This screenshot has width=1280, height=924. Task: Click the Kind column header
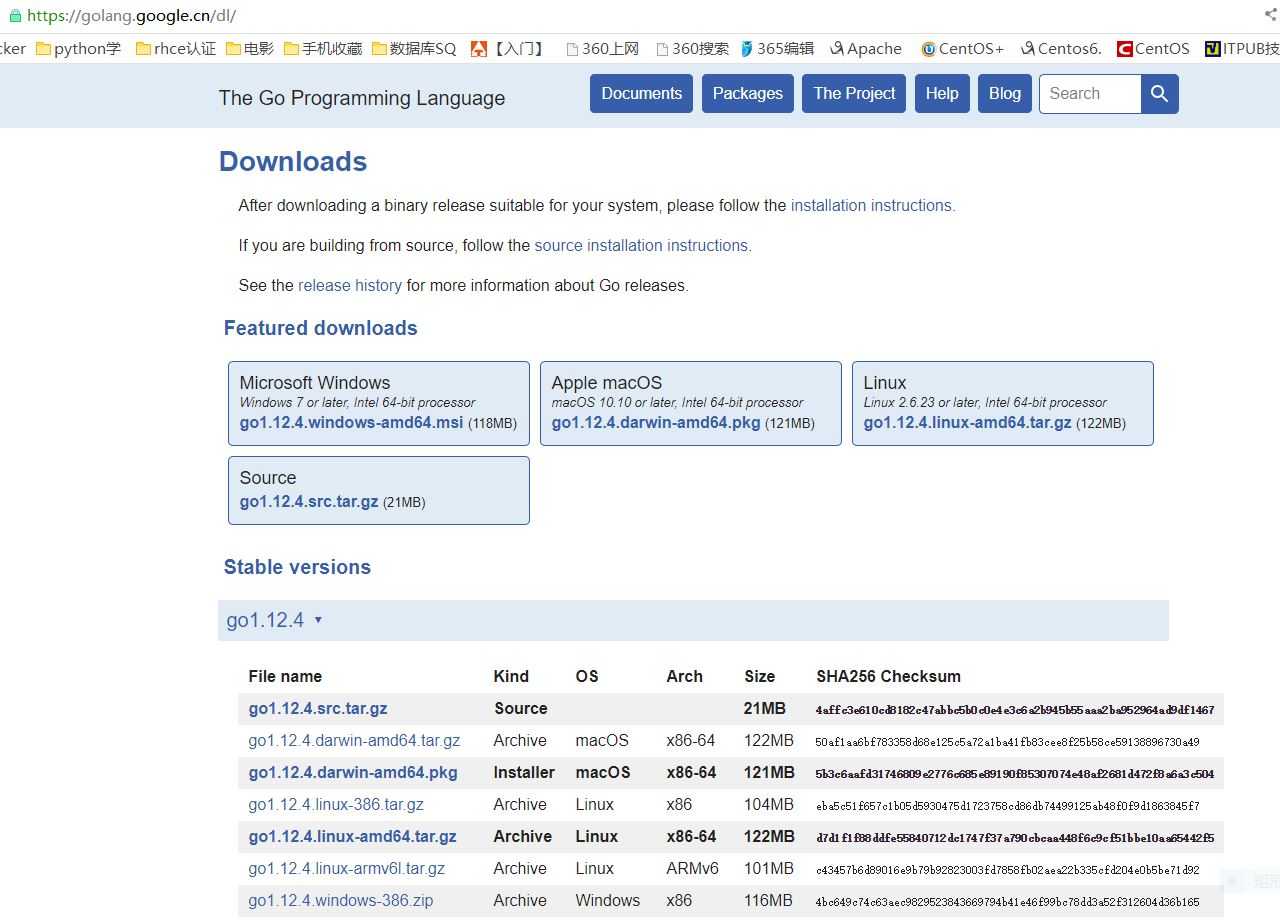[x=511, y=676]
